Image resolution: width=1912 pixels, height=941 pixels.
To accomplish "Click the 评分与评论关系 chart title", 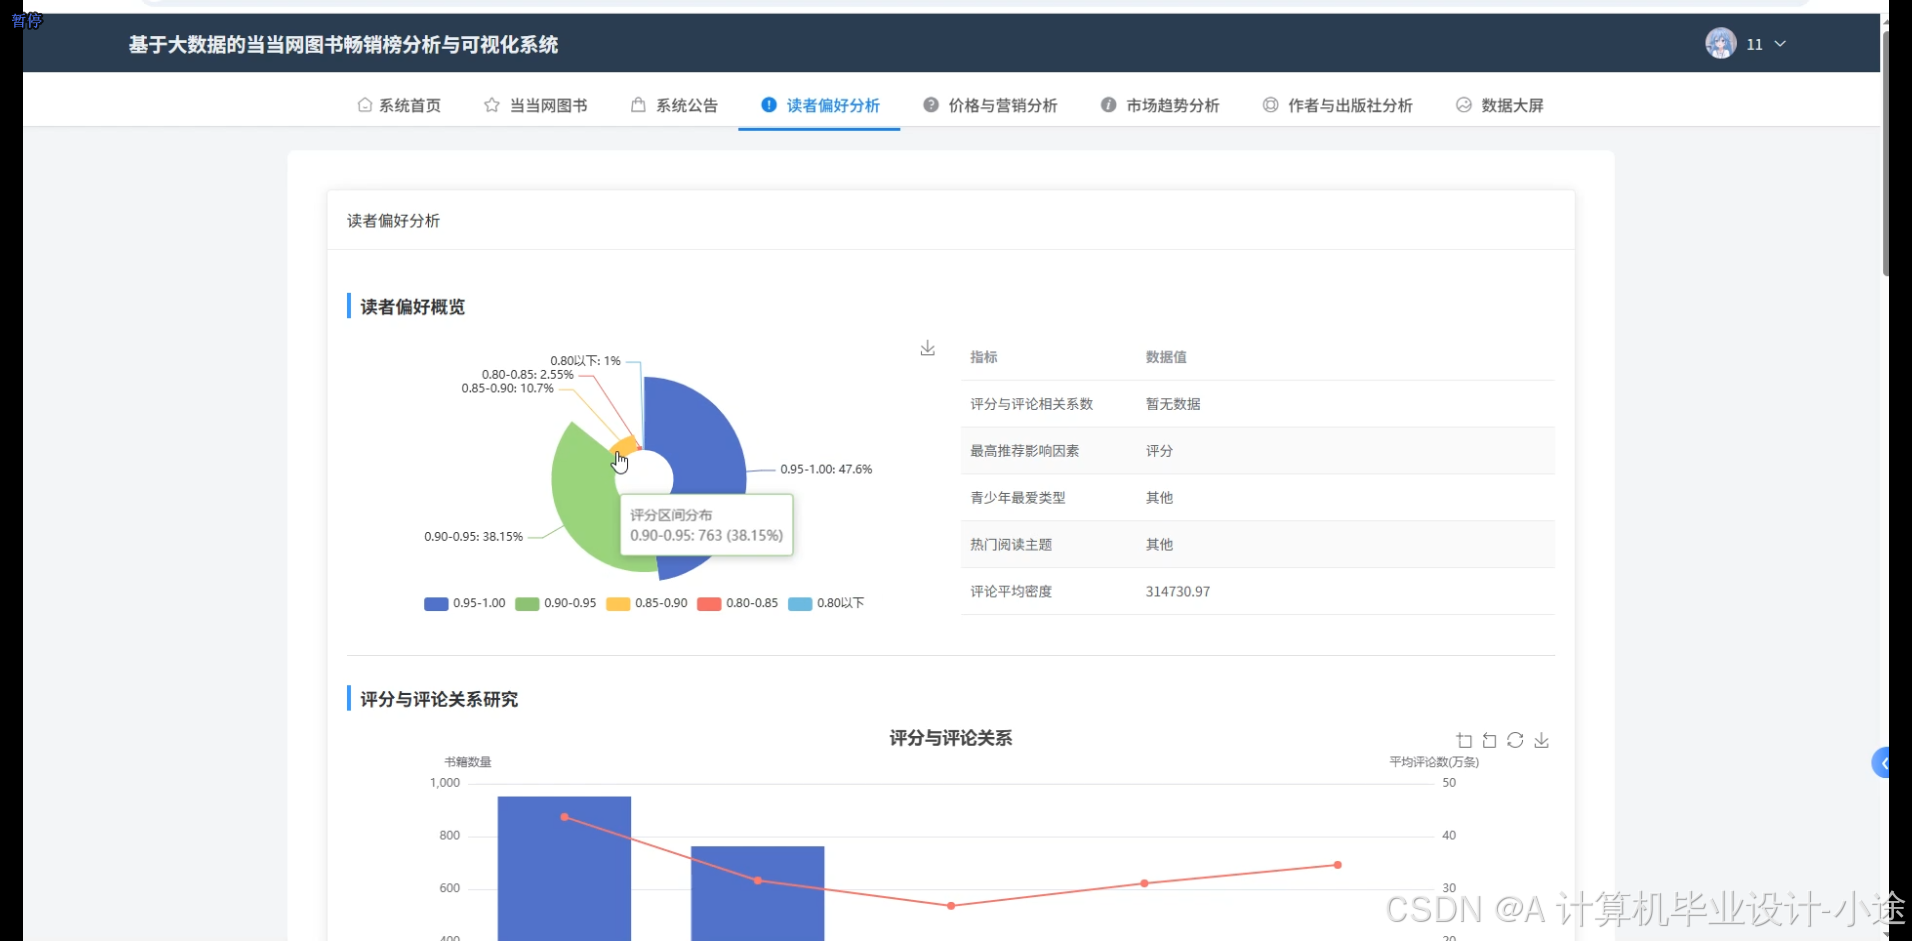I will click(x=950, y=738).
